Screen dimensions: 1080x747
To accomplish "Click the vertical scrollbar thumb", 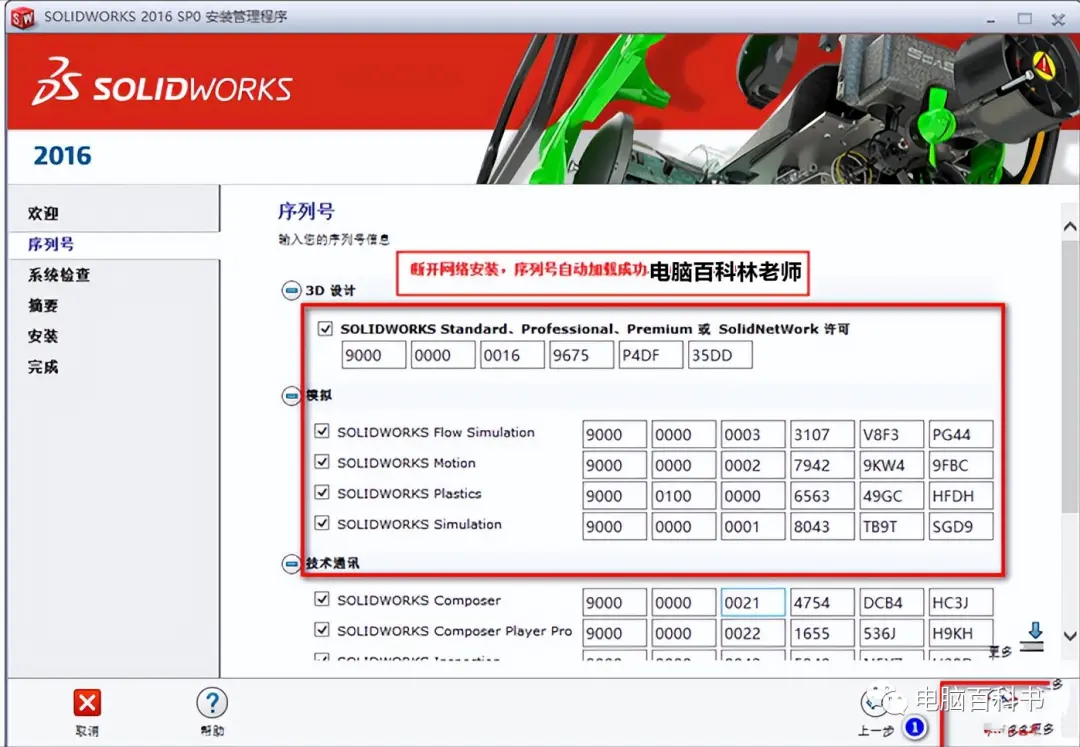I will point(1069,377).
